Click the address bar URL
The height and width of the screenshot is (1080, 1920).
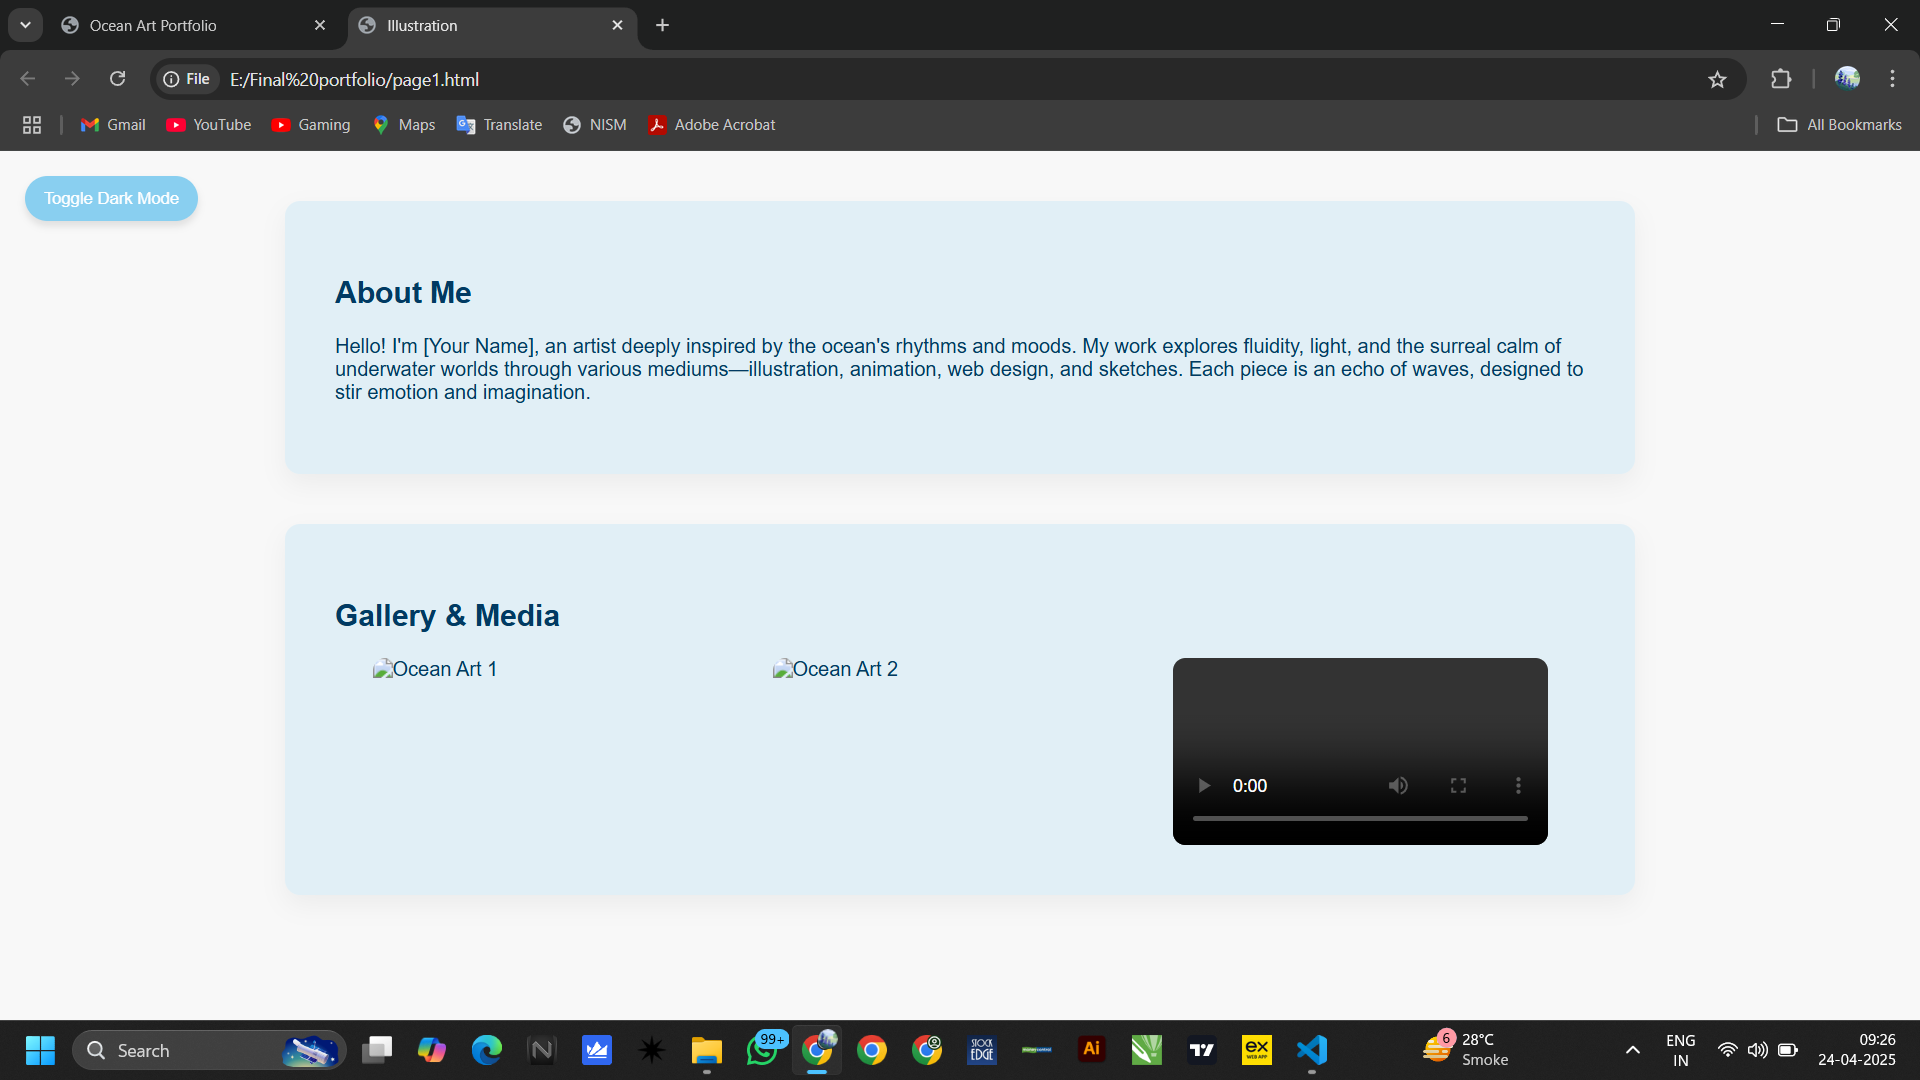355,80
